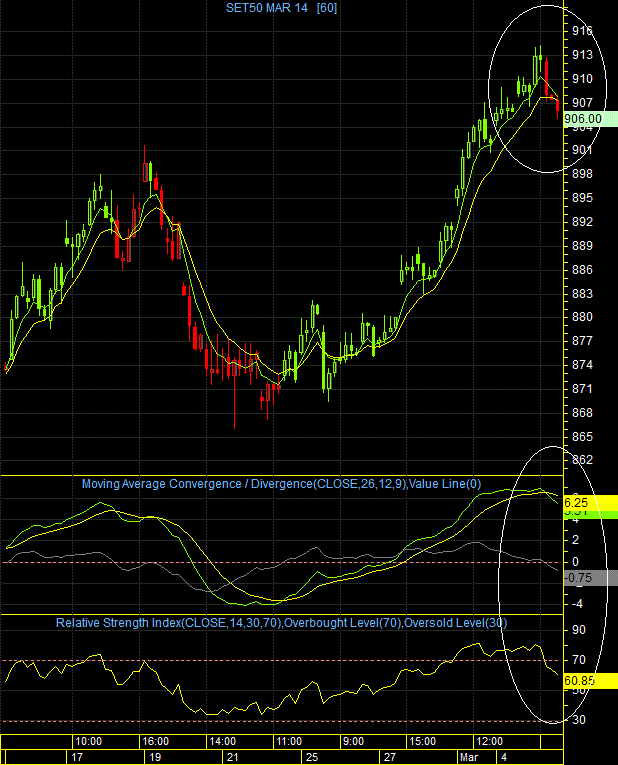Click date 25 on the date axis
Screen dimensions: 618x765
coord(312,758)
